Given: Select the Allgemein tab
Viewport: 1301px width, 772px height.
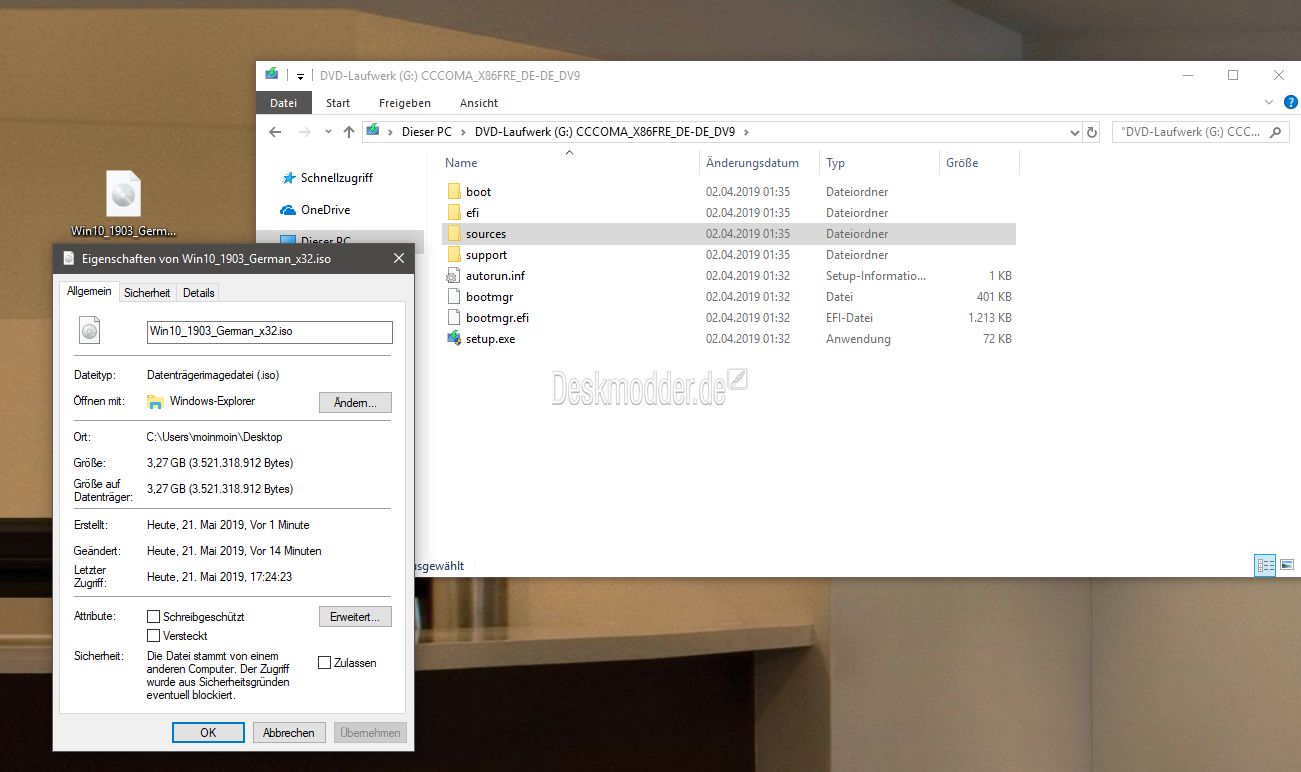Looking at the screenshot, I should click(x=89, y=291).
